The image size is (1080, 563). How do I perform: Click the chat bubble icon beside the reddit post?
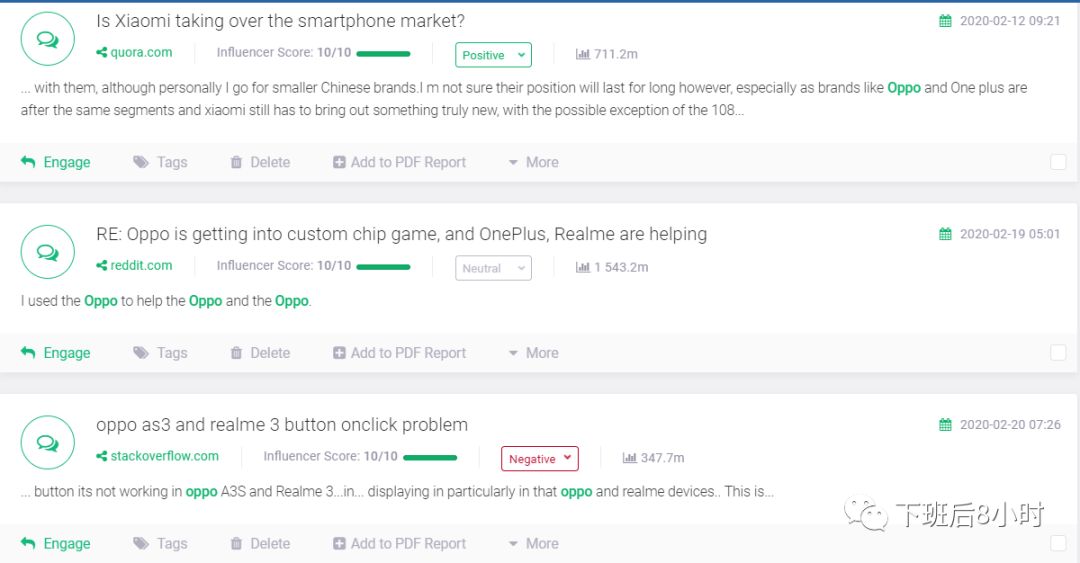pyautogui.click(x=48, y=252)
